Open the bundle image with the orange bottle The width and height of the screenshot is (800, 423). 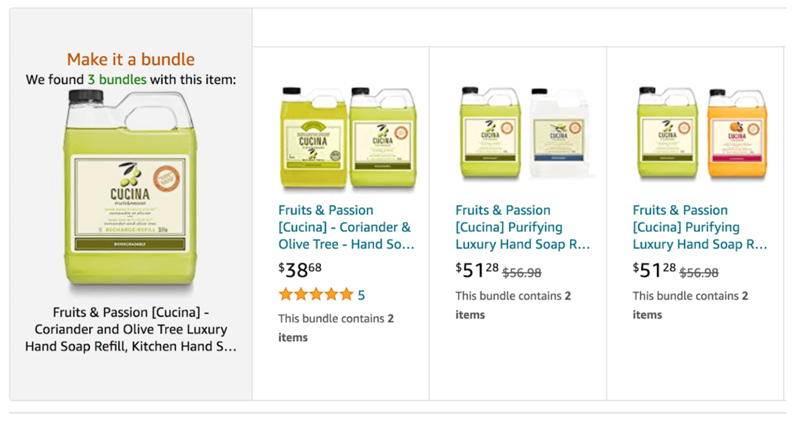click(x=695, y=133)
